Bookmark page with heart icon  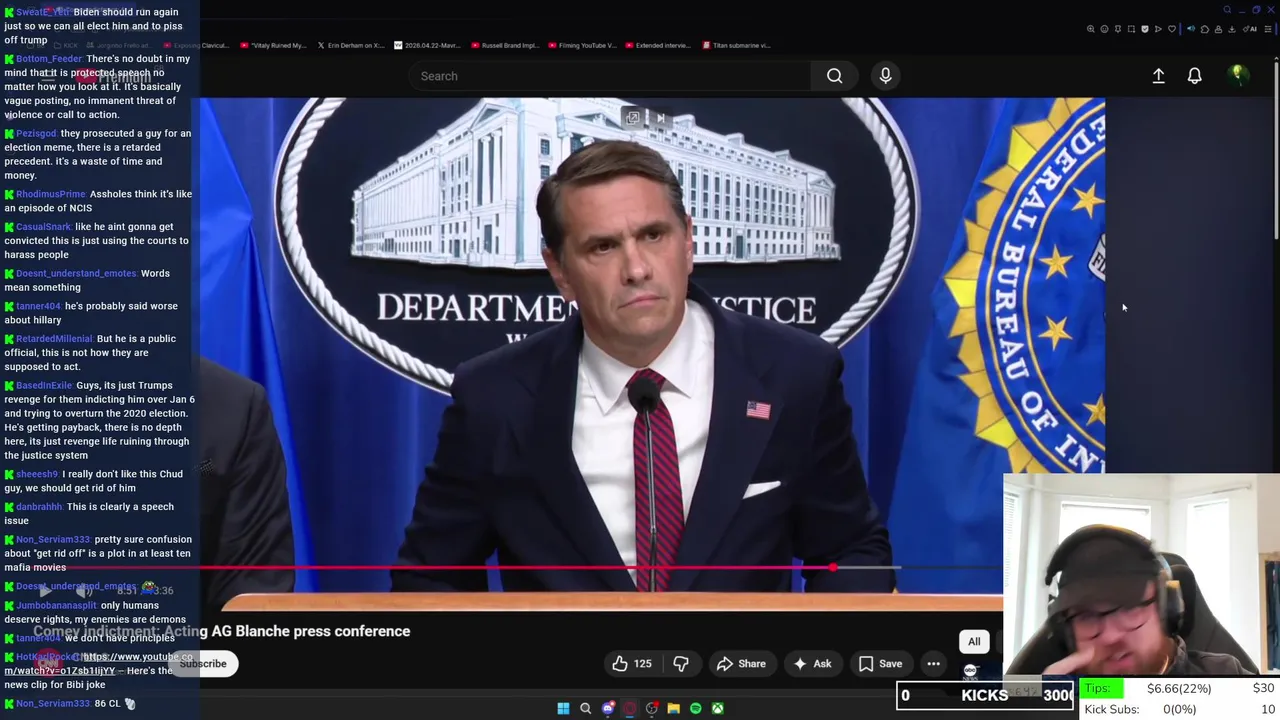click(x=1172, y=29)
